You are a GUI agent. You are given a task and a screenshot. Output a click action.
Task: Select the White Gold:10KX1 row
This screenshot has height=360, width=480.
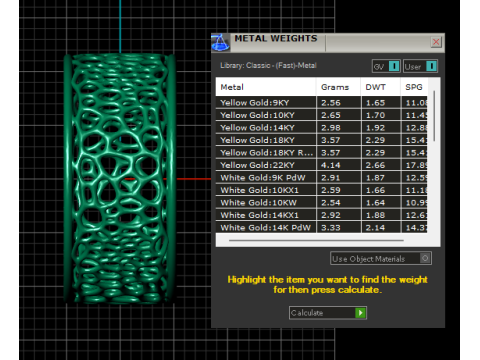(x=322, y=190)
